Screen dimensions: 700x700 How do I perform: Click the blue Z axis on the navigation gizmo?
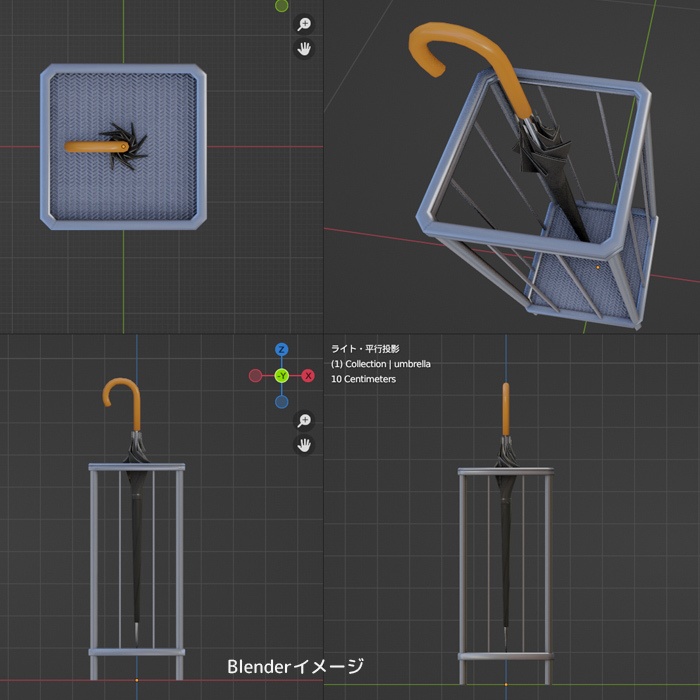[281, 350]
